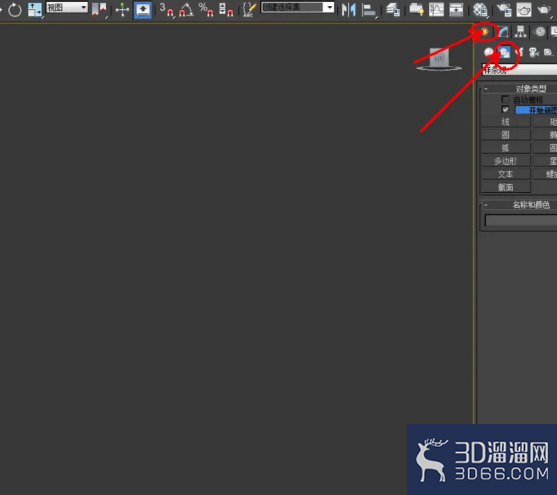The image size is (557, 495).
Task: Switch to the Hierarchy panel tab
Action: click(x=520, y=32)
